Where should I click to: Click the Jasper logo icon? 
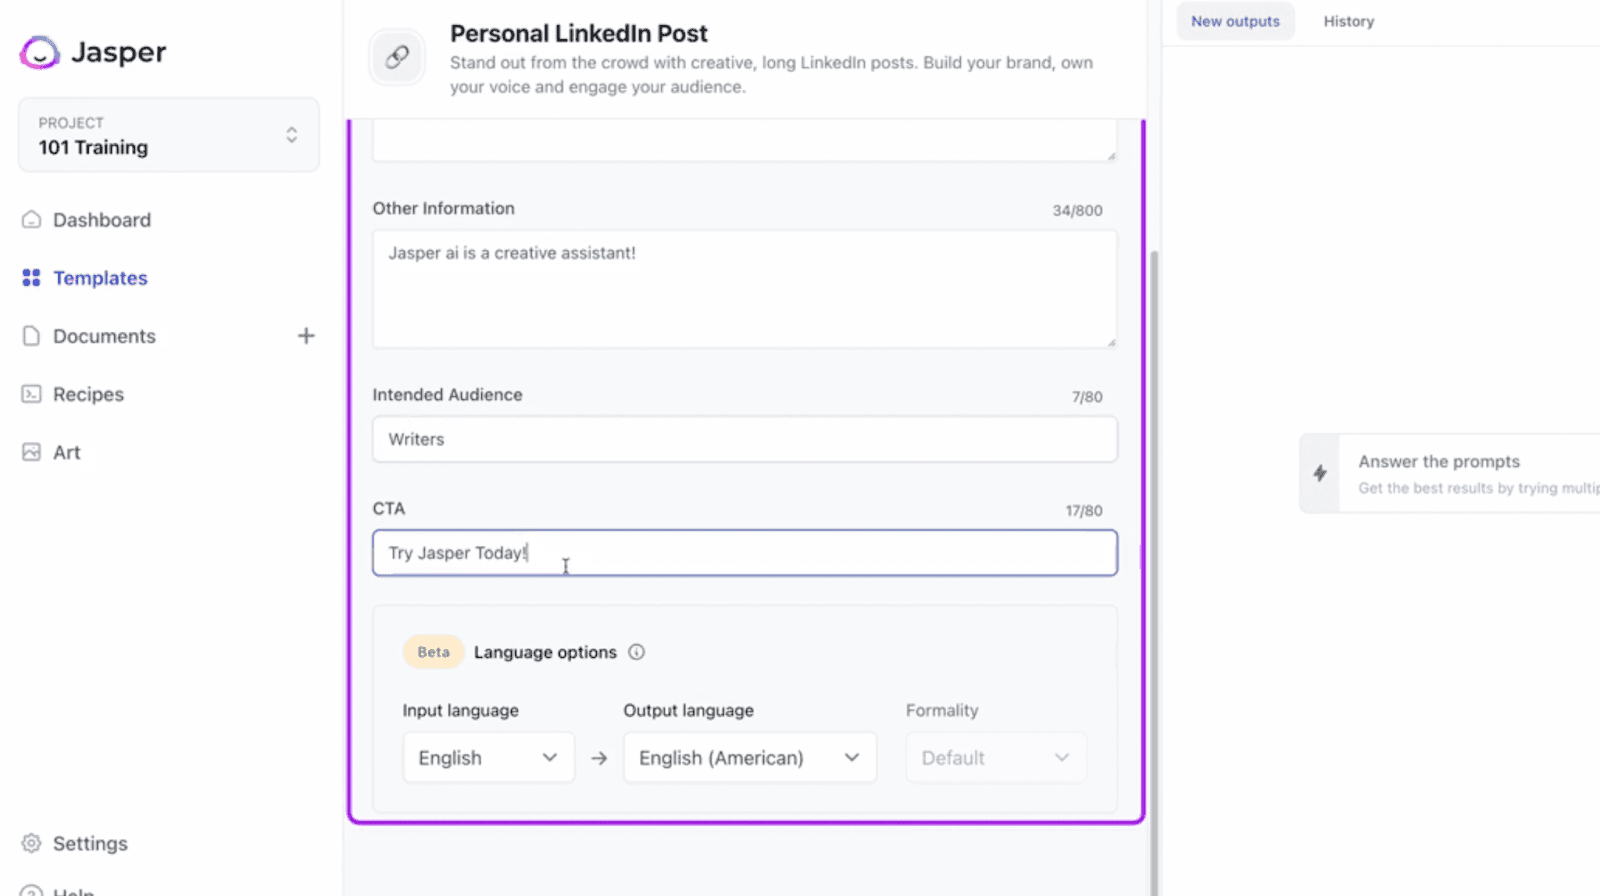(40, 52)
